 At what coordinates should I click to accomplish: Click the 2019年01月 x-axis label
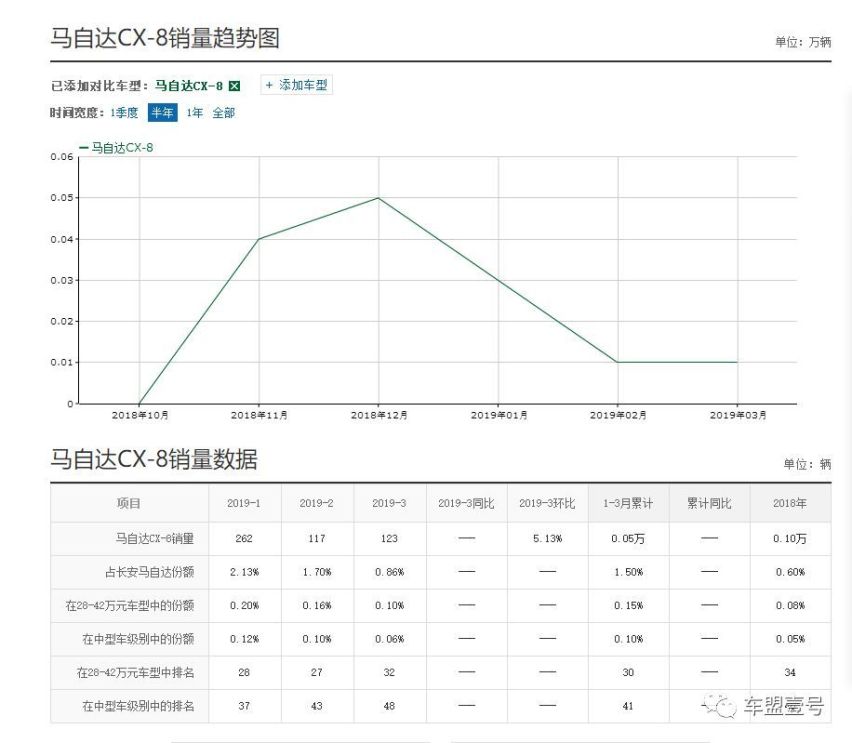point(499,415)
